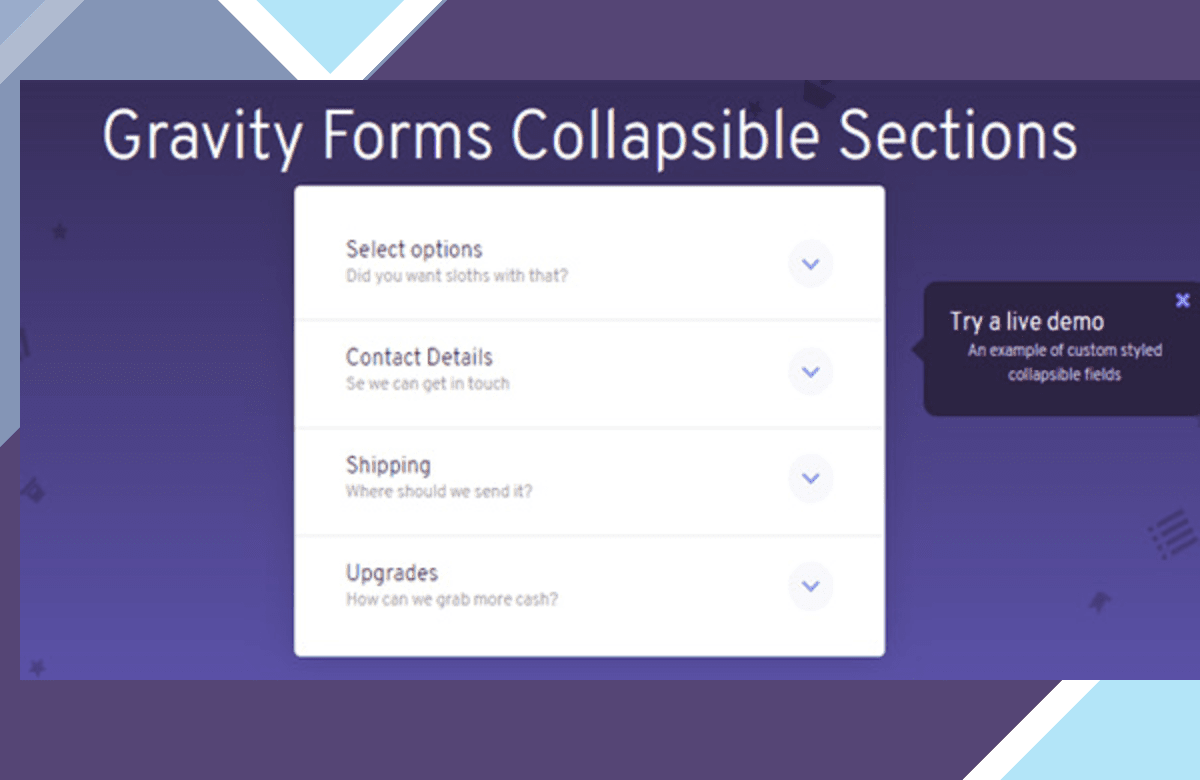The height and width of the screenshot is (780, 1200).
Task: Close the Try a live demo tooltip
Action: (1183, 300)
